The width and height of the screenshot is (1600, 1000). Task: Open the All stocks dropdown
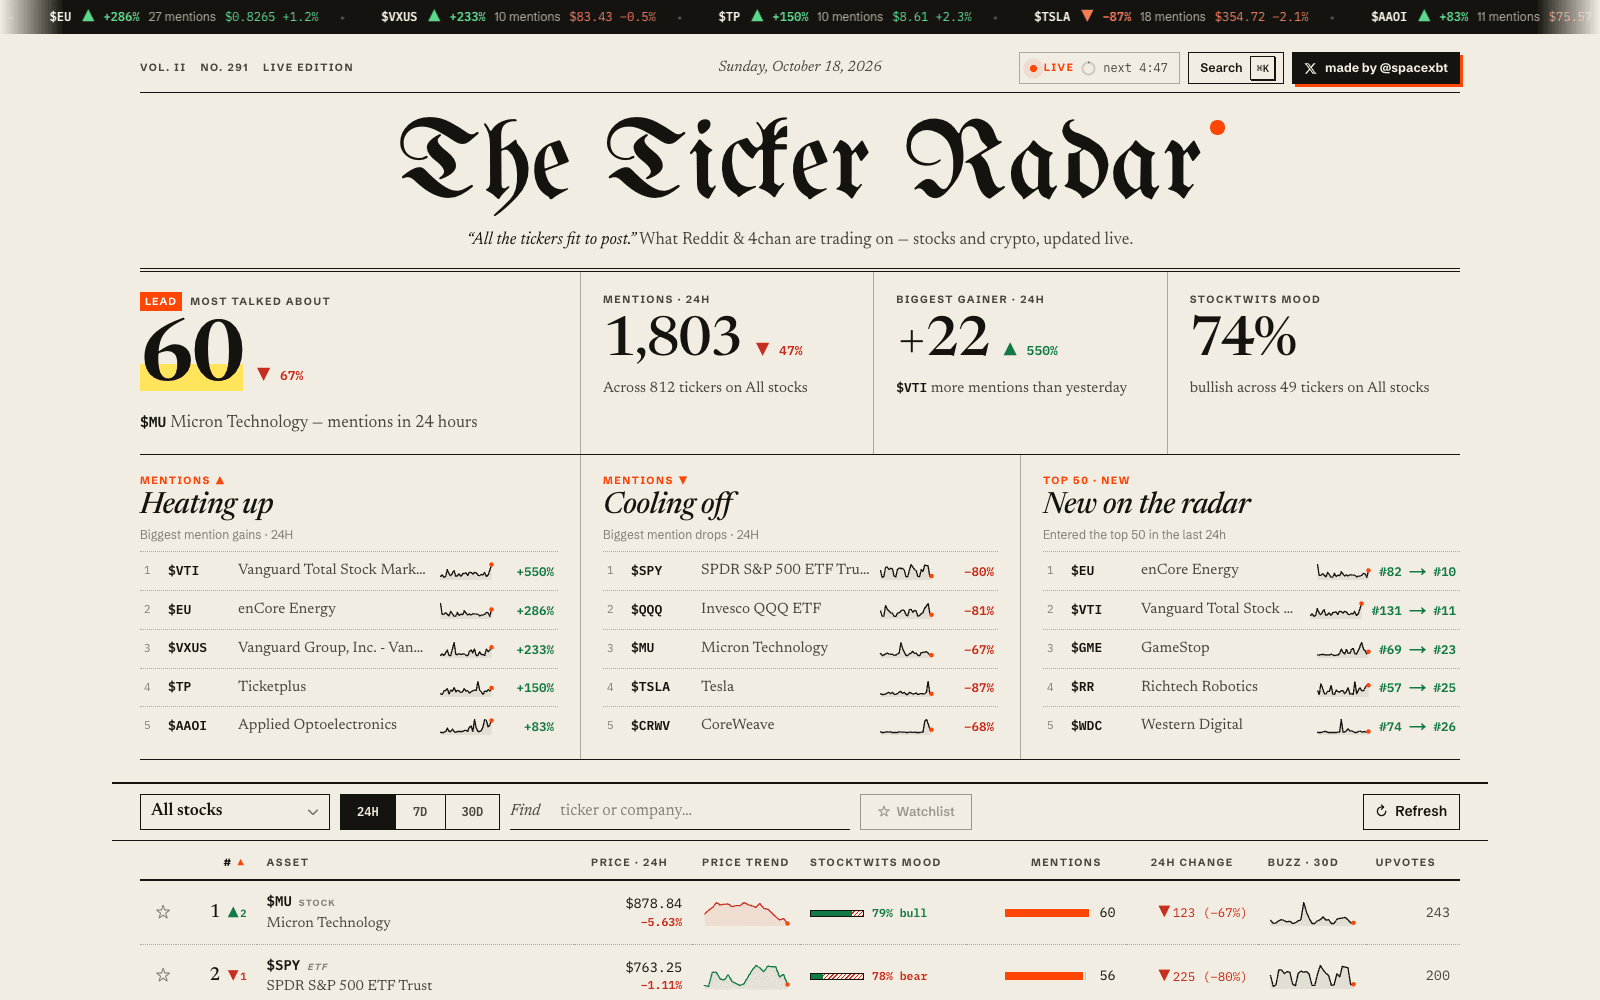pos(235,811)
